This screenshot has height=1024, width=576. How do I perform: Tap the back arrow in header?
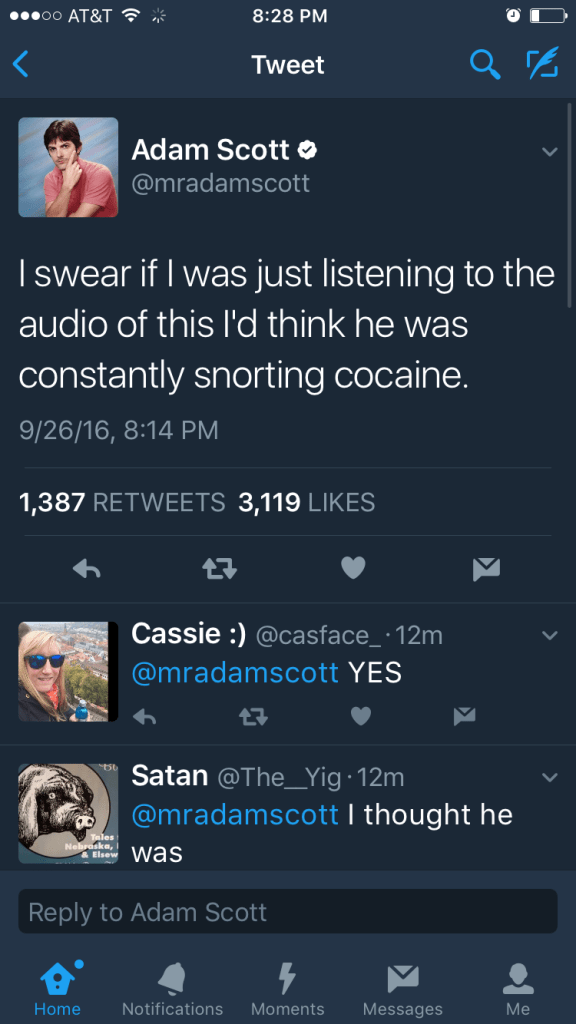point(21,65)
